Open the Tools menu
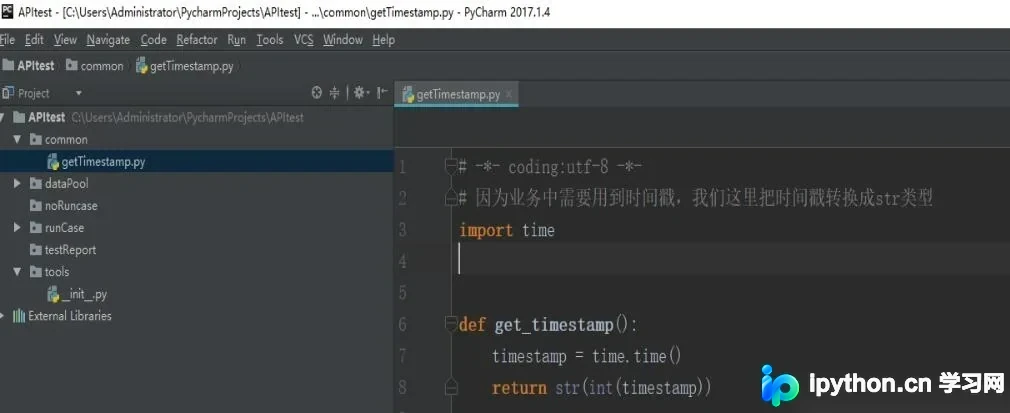The height and width of the screenshot is (413, 1010). [x=269, y=40]
